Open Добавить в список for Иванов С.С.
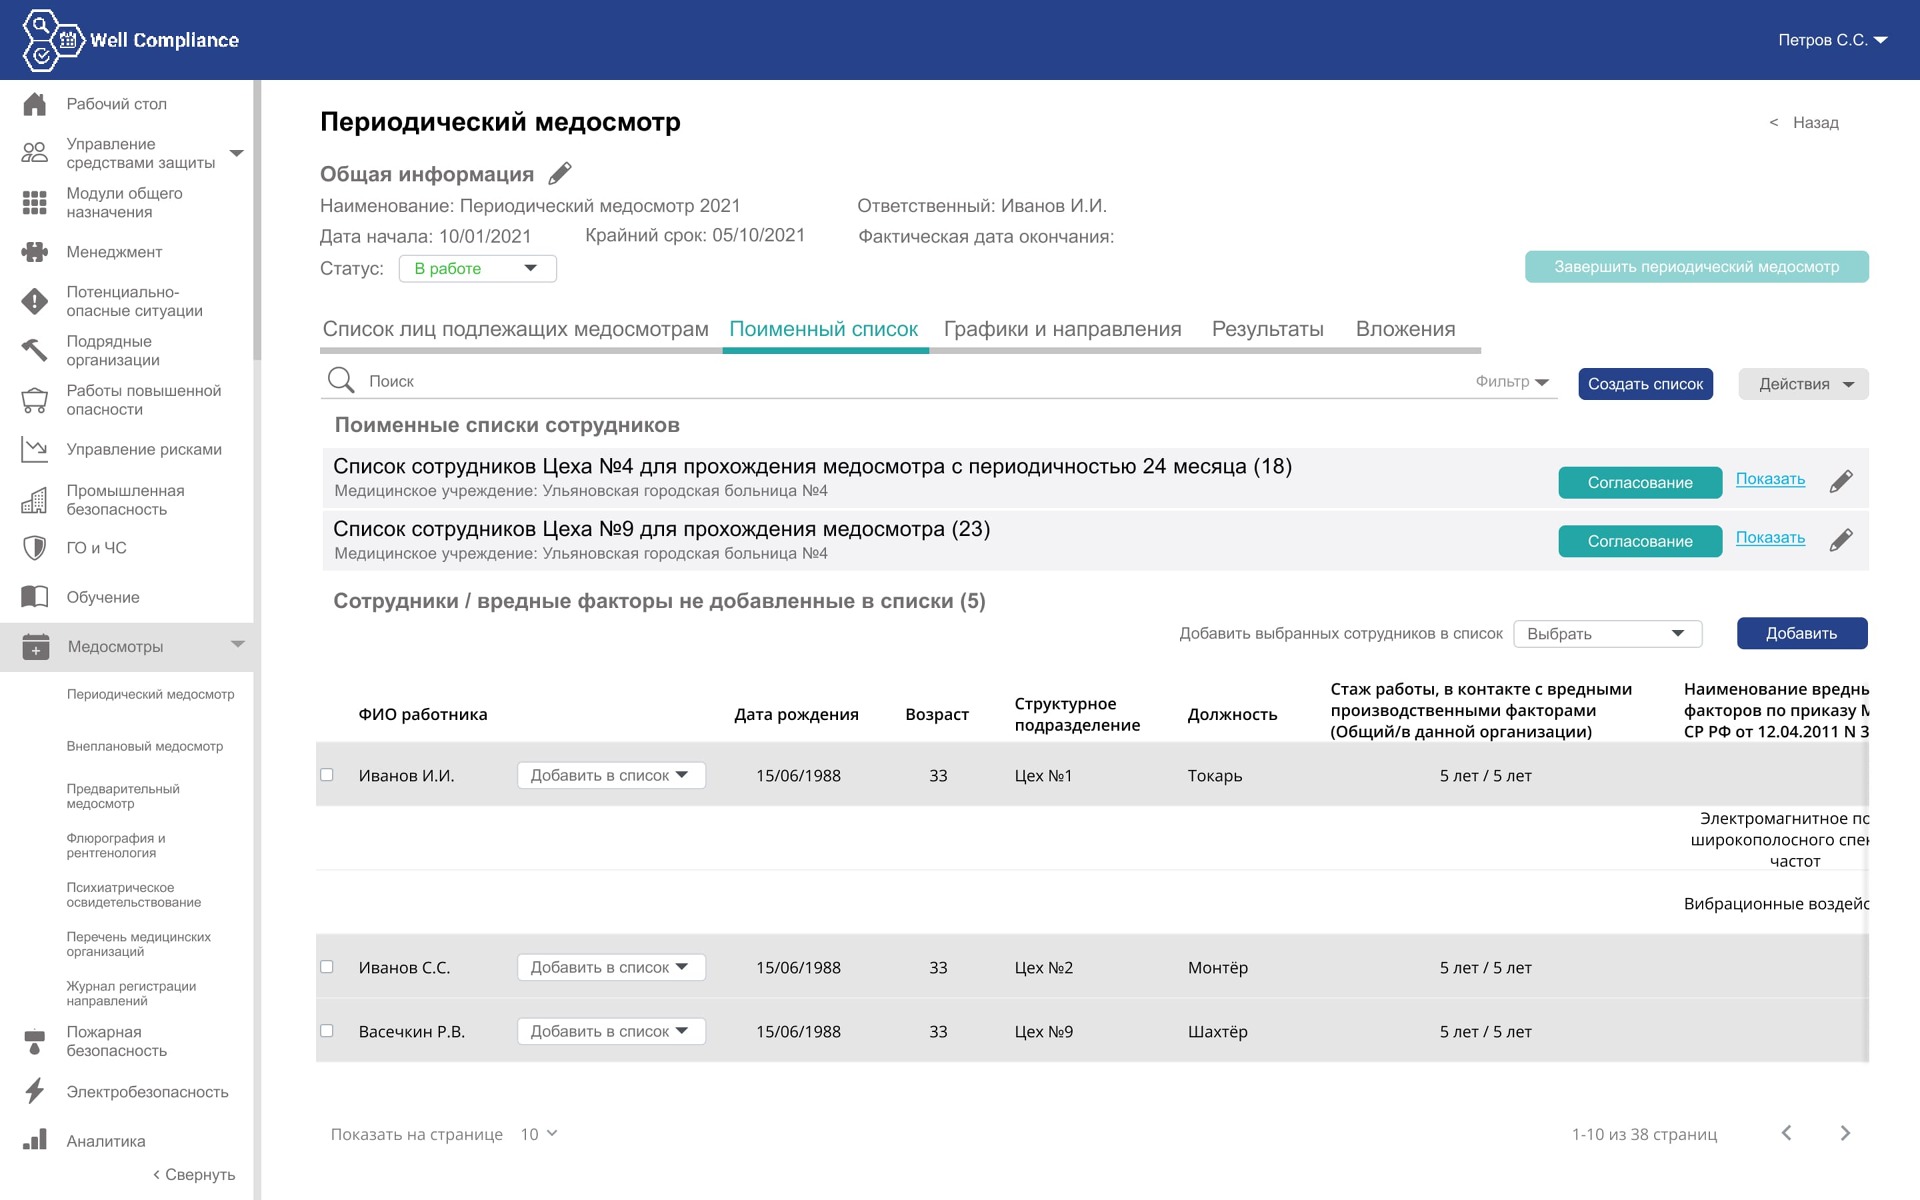The image size is (1920, 1200). pyautogui.click(x=611, y=967)
